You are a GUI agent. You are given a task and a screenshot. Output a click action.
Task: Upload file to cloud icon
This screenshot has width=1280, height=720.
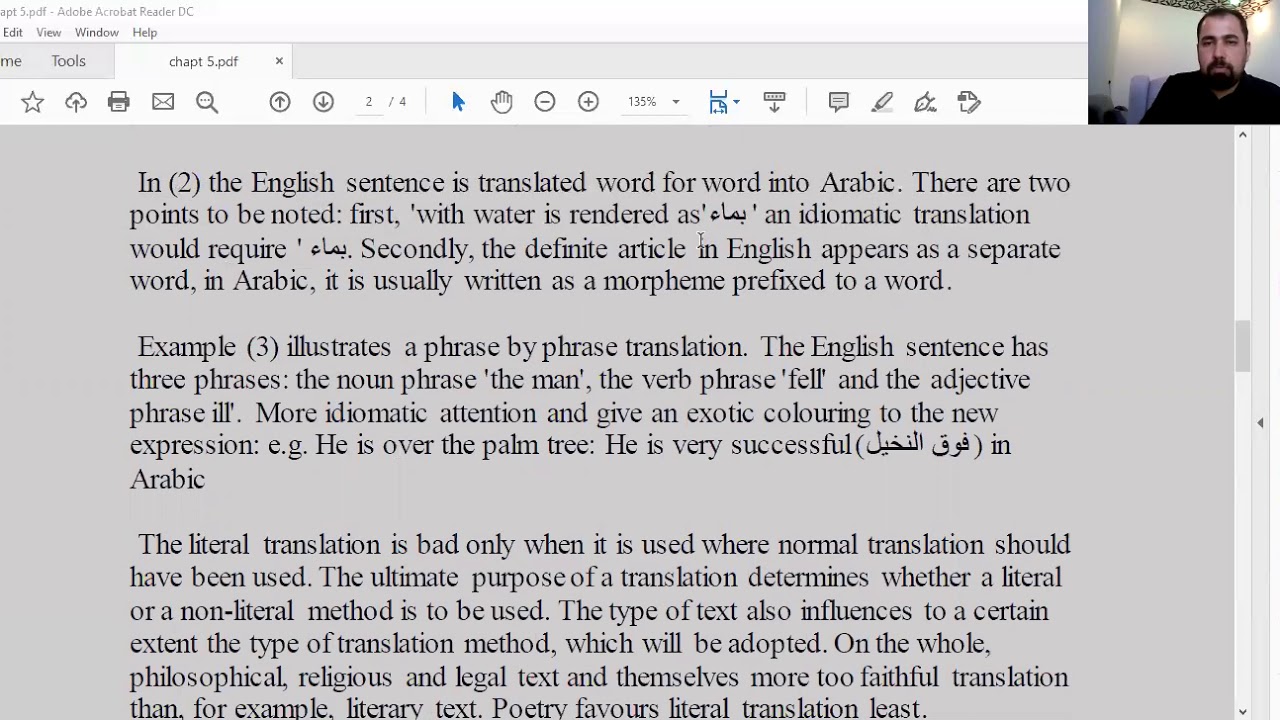(x=76, y=102)
